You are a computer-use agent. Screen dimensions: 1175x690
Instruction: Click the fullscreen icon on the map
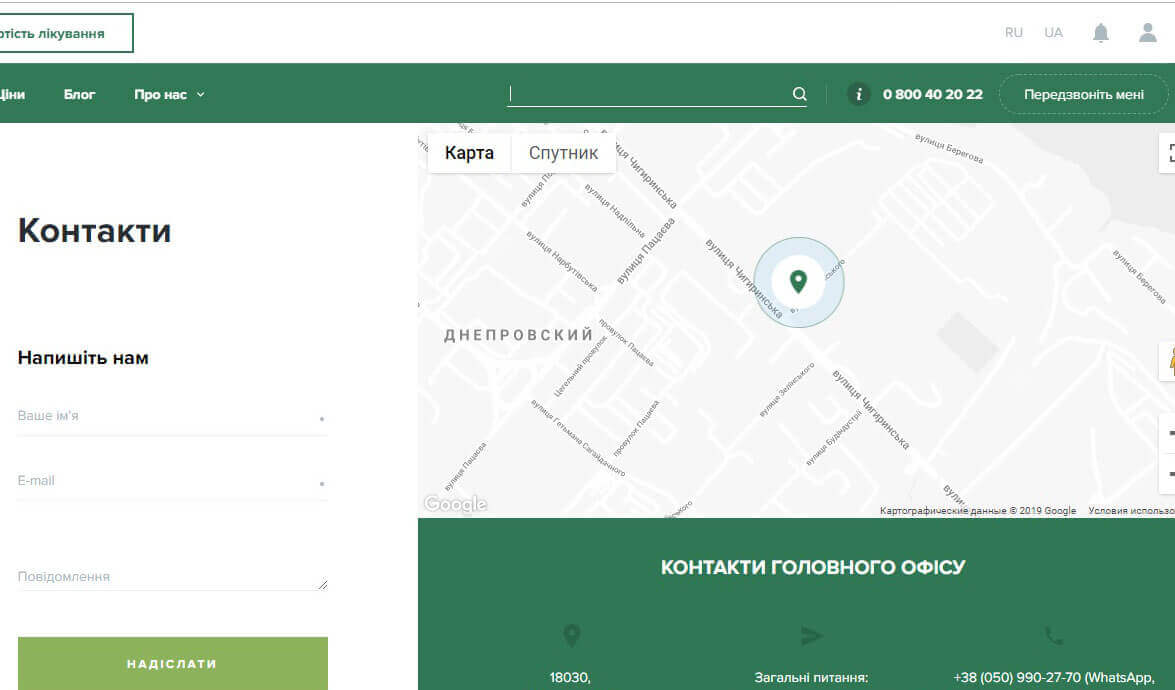[1170, 152]
